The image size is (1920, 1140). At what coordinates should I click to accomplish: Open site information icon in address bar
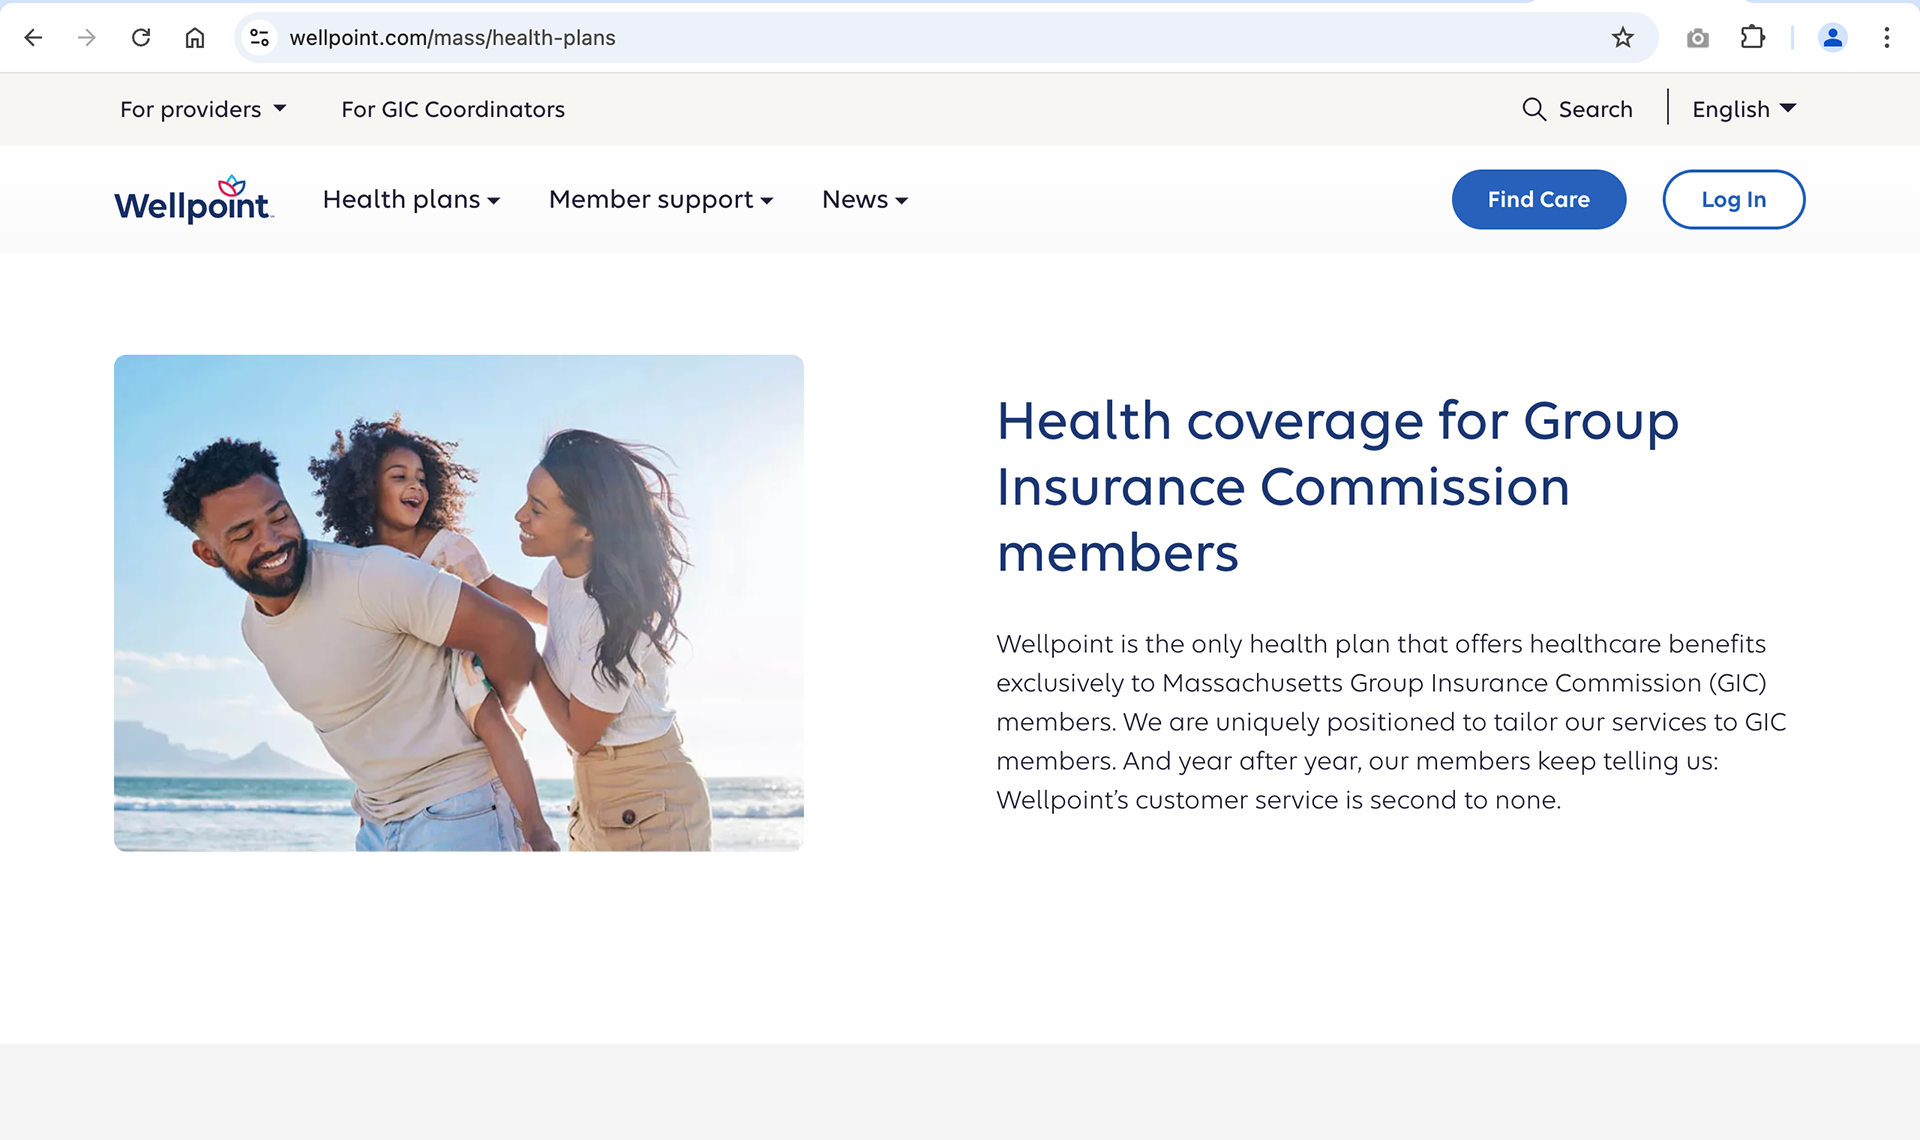[x=260, y=38]
